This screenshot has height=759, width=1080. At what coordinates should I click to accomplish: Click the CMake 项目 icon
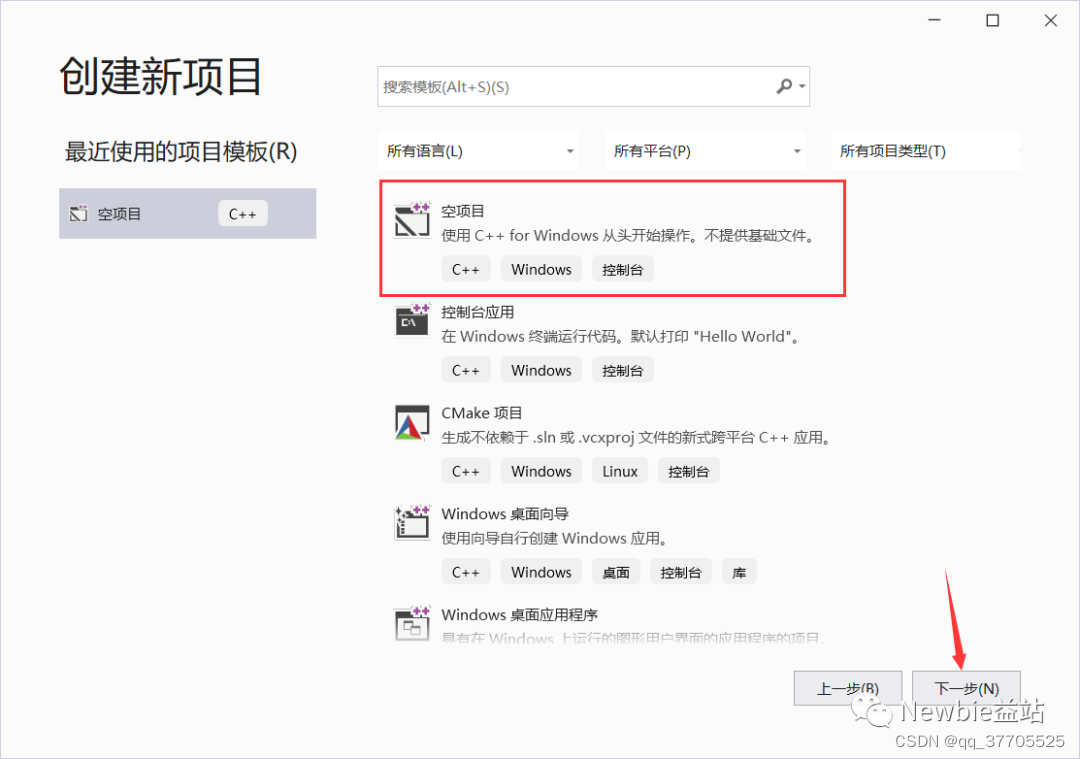412,423
